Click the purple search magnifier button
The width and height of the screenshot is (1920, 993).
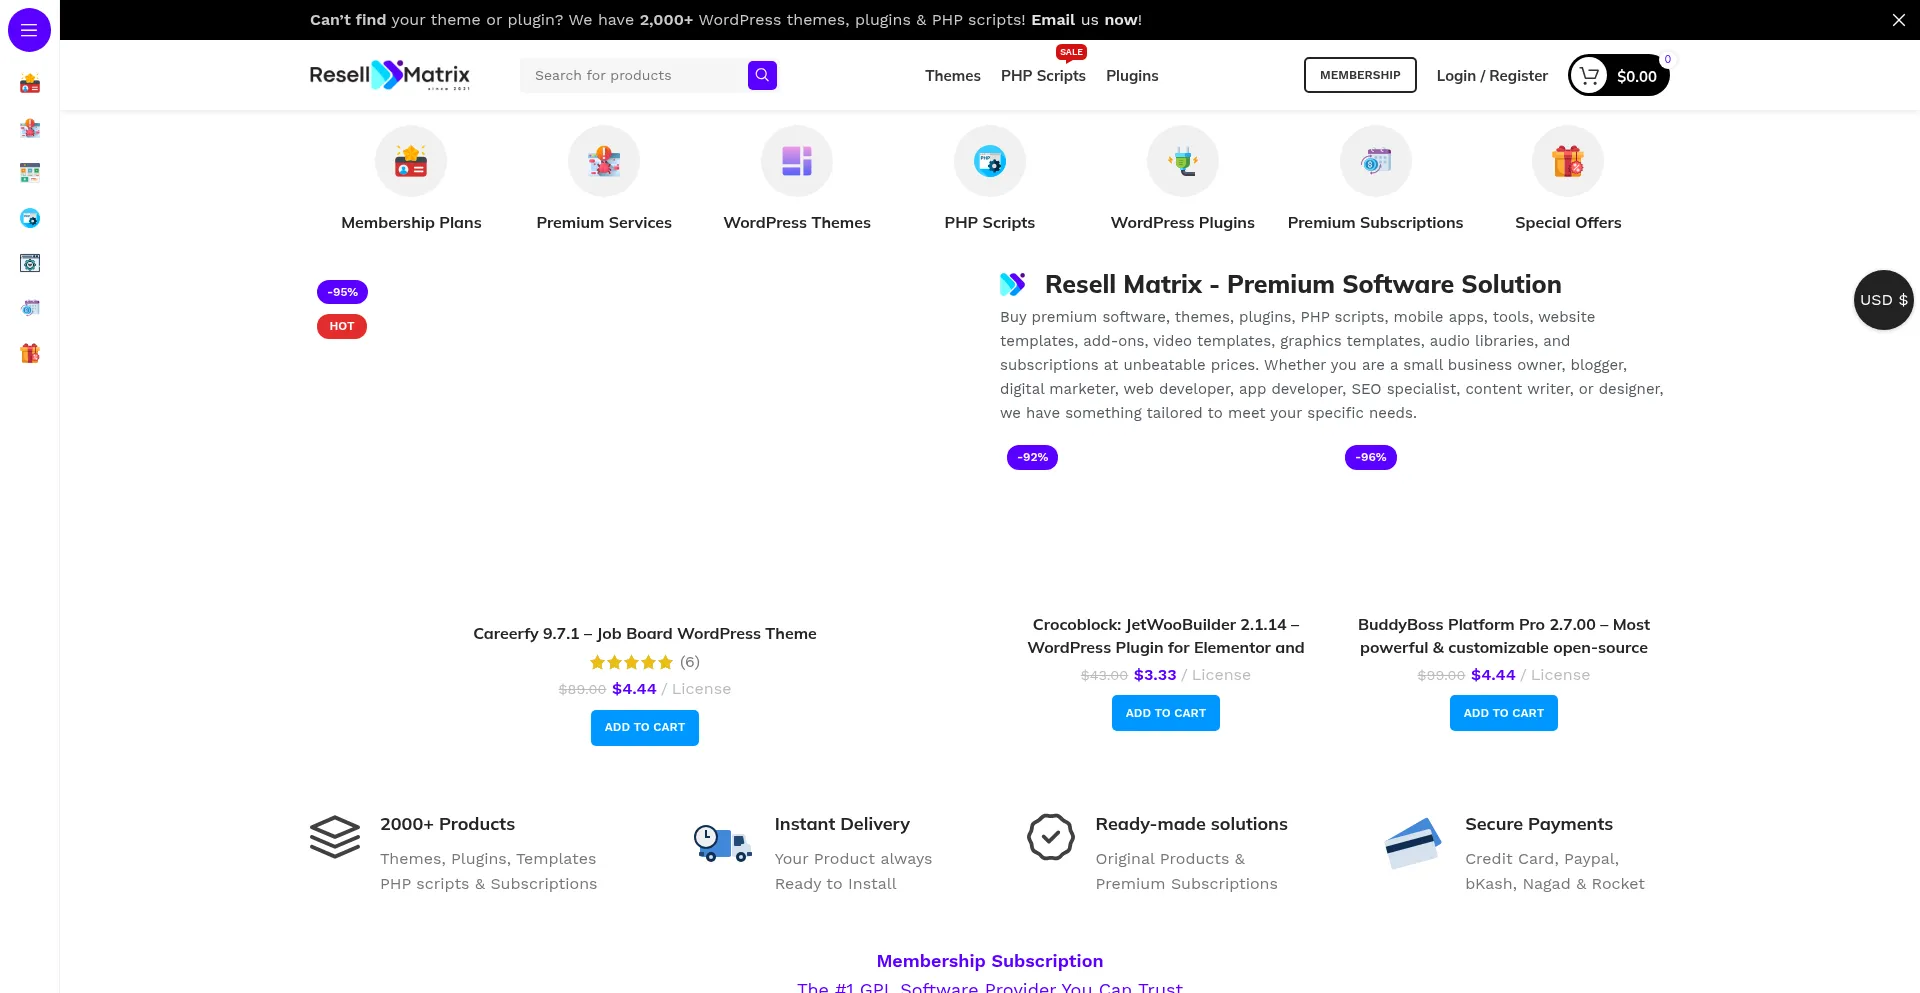click(762, 75)
